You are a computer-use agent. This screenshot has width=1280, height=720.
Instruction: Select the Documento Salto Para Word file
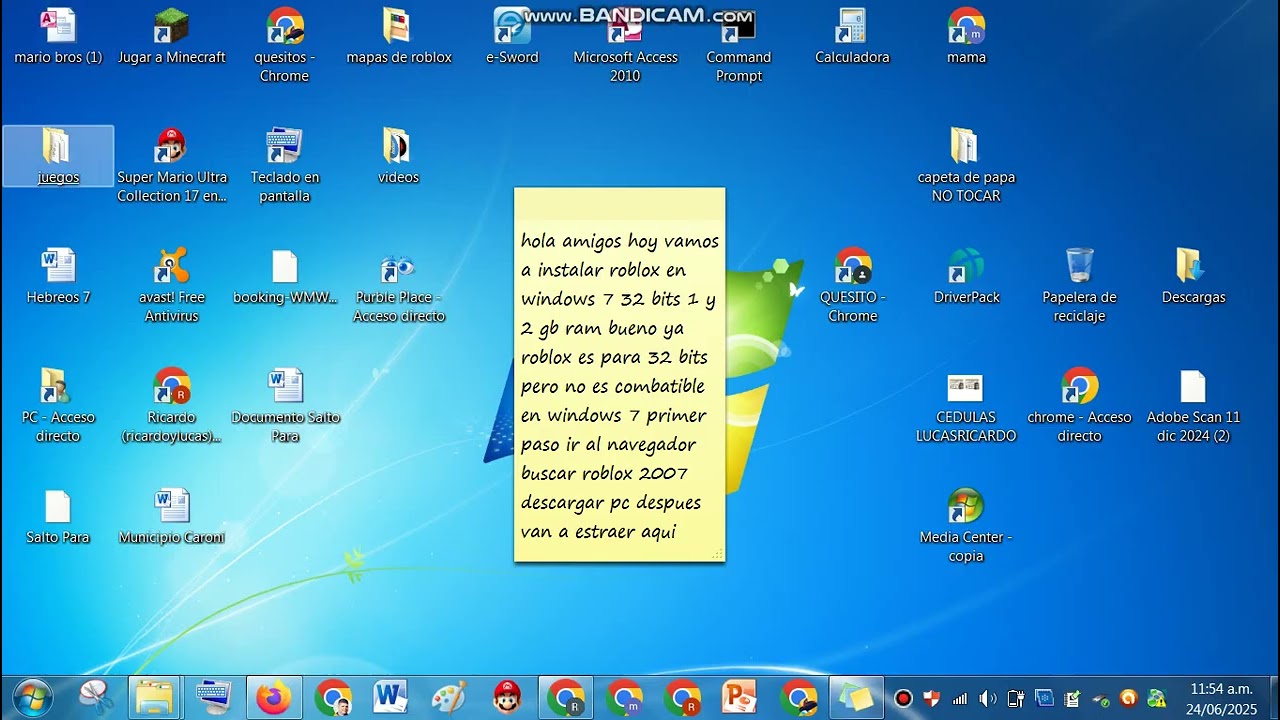pyautogui.click(x=285, y=405)
